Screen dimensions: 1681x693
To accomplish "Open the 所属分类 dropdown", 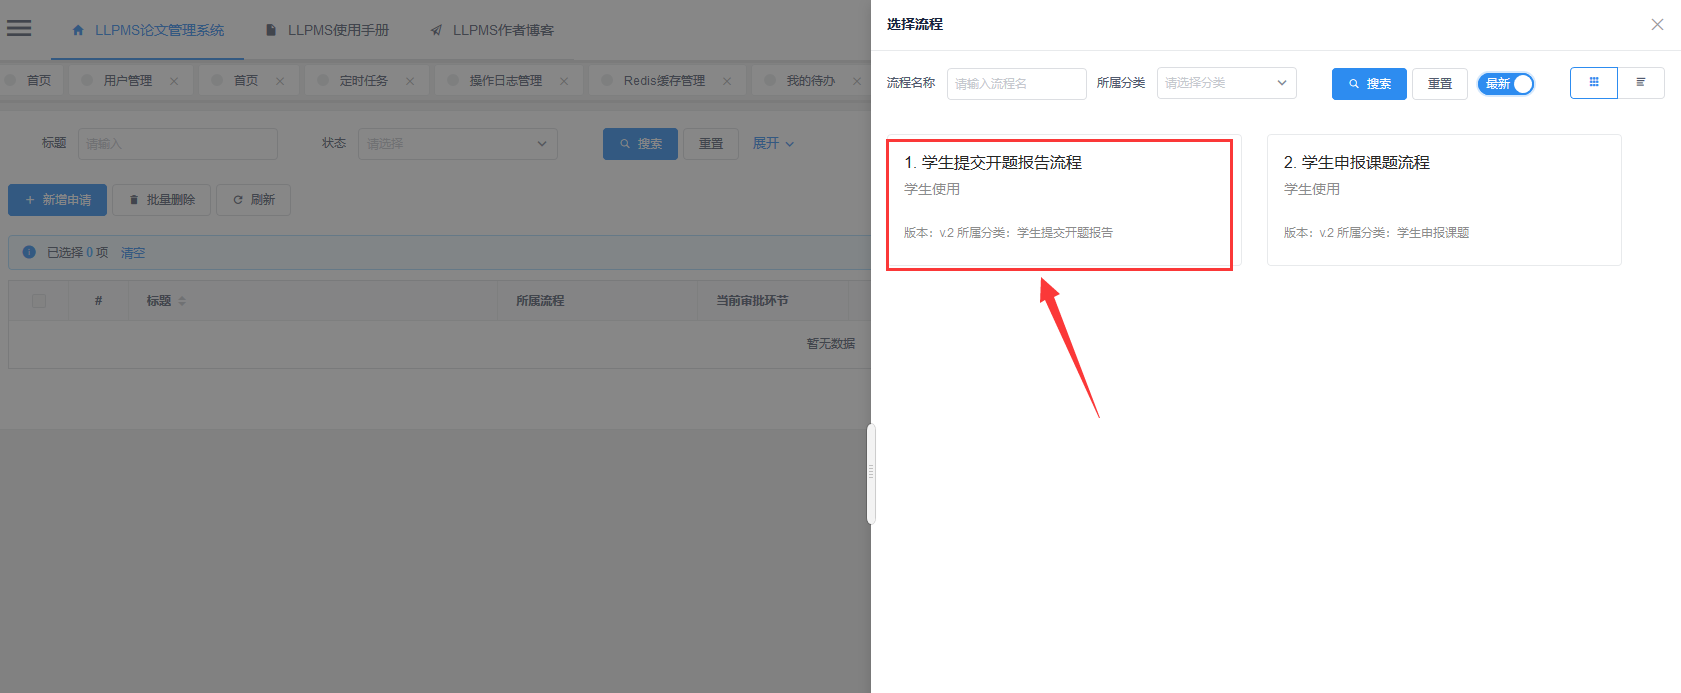I will point(1227,83).
